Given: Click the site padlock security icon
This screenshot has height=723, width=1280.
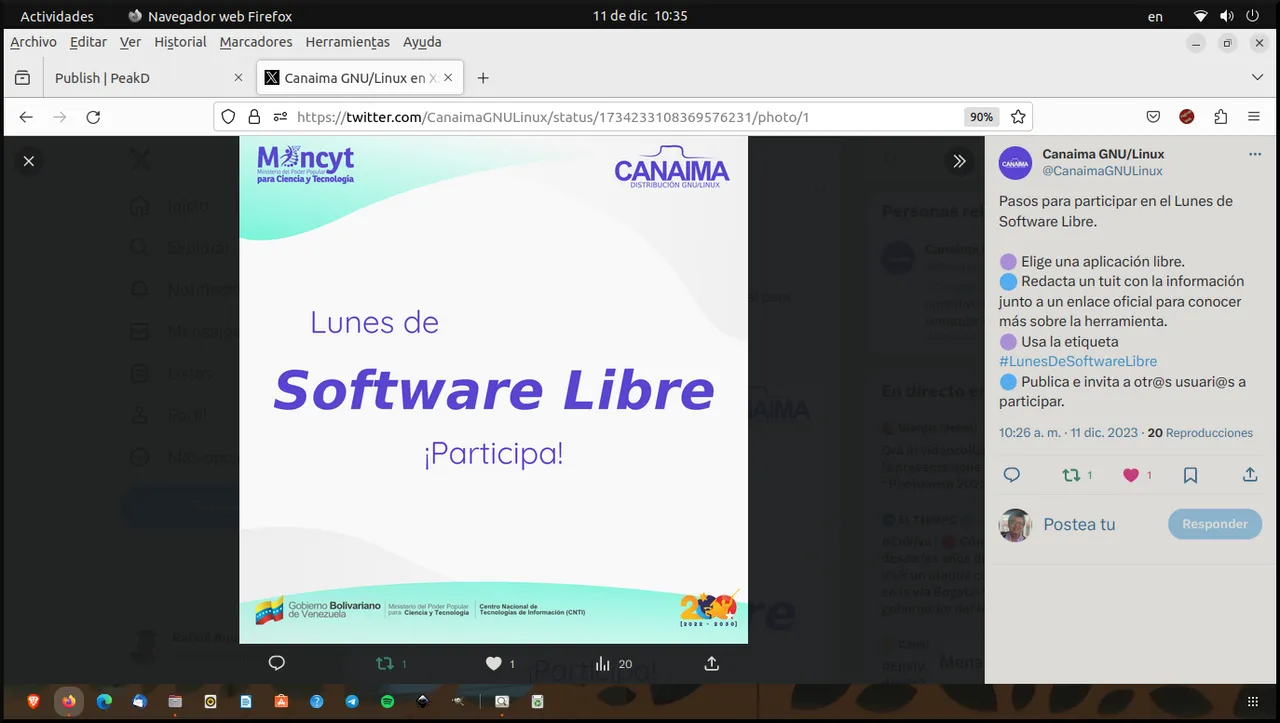Looking at the screenshot, I should 254,117.
